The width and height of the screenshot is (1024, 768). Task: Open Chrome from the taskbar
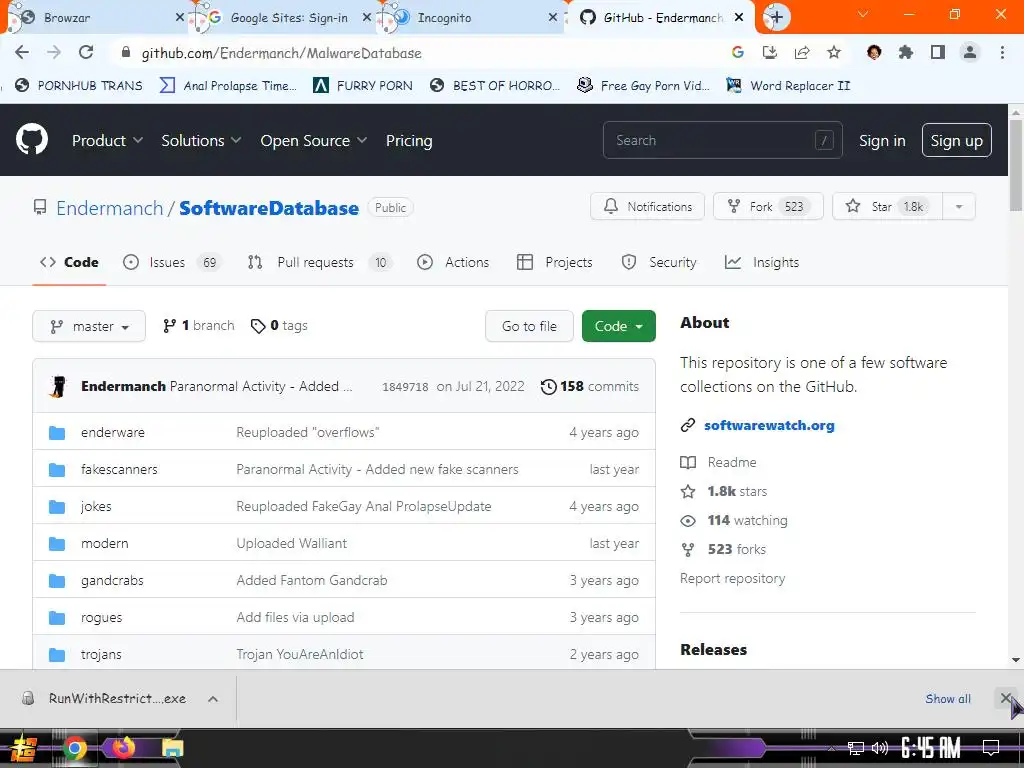pyautogui.click(x=74, y=748)
